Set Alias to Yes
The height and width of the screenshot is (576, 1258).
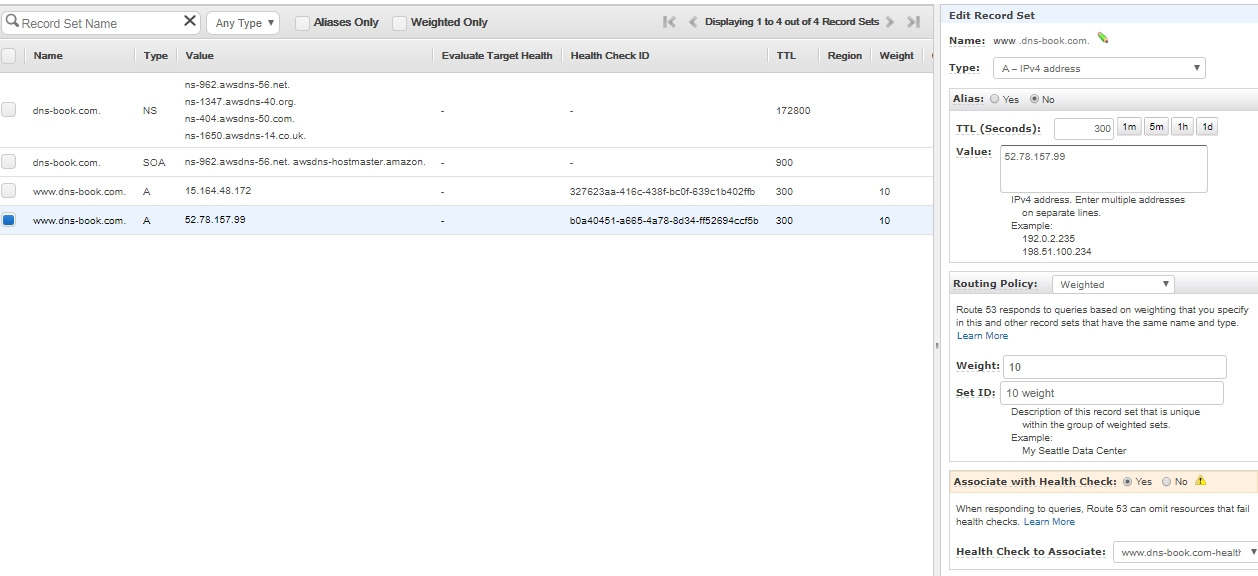tap(994, 99)
